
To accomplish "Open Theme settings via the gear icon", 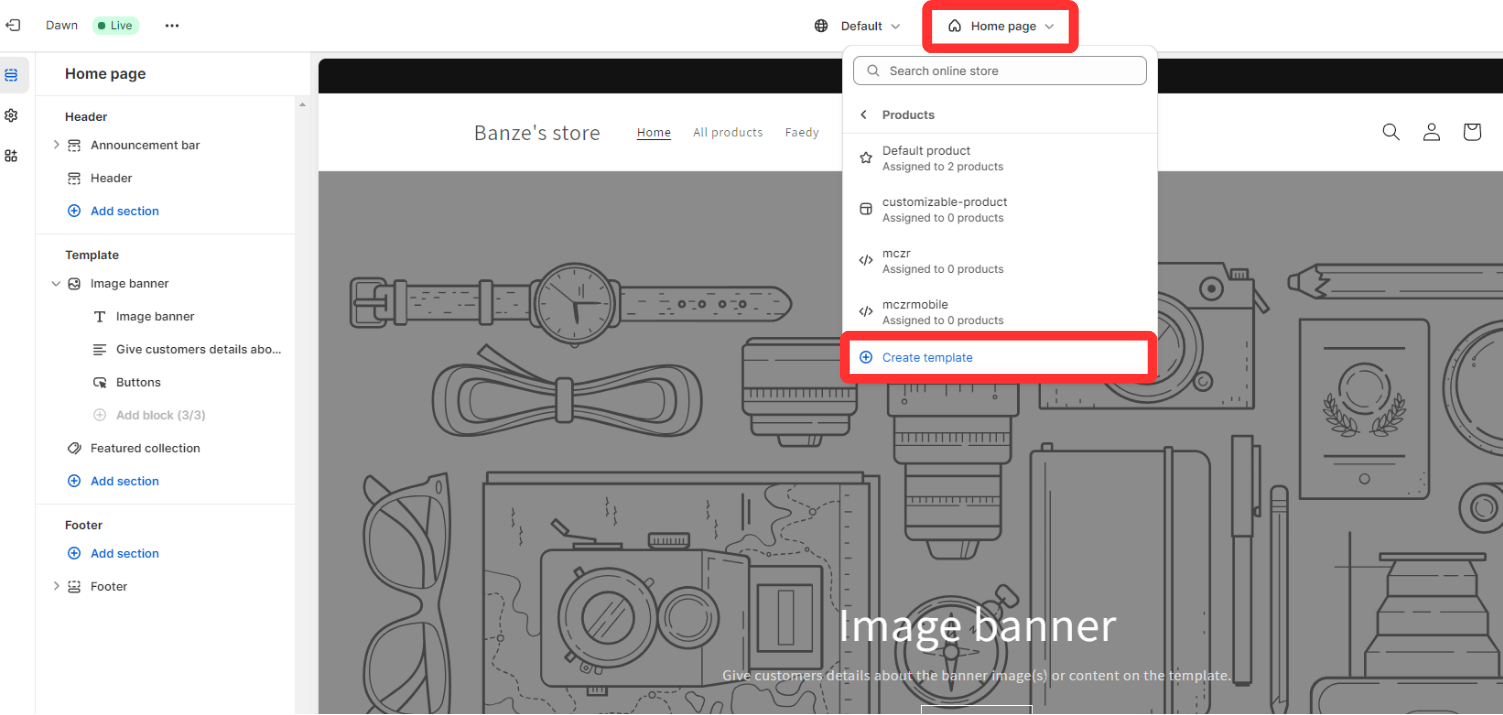I will tap(13, 115).
